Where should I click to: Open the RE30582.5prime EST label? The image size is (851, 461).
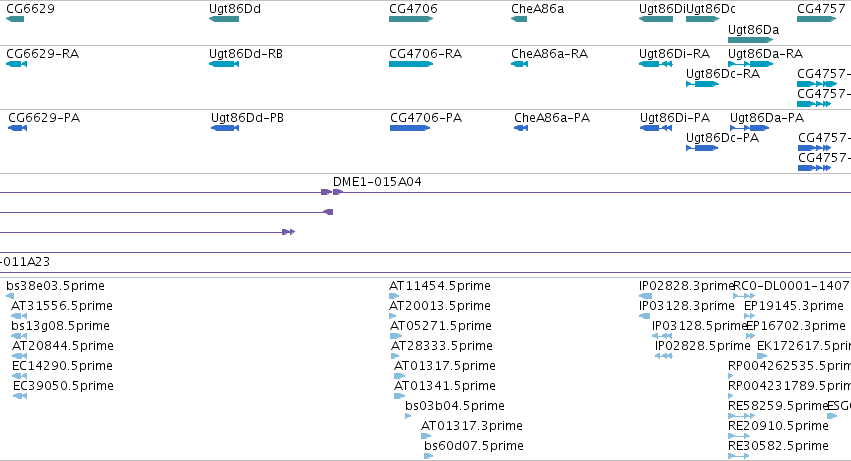[x=778, y=446]
